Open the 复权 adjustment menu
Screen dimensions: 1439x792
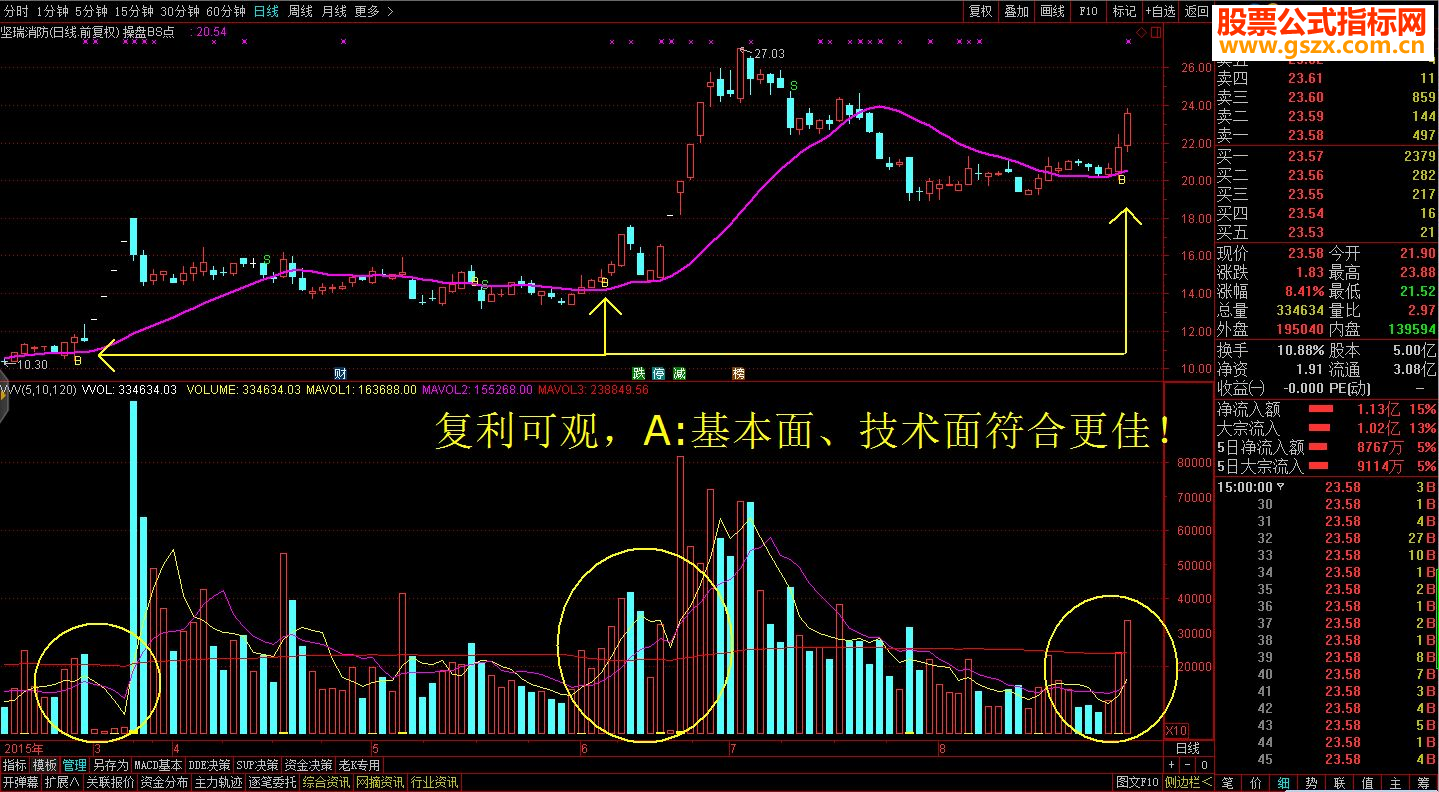[981, 11]
